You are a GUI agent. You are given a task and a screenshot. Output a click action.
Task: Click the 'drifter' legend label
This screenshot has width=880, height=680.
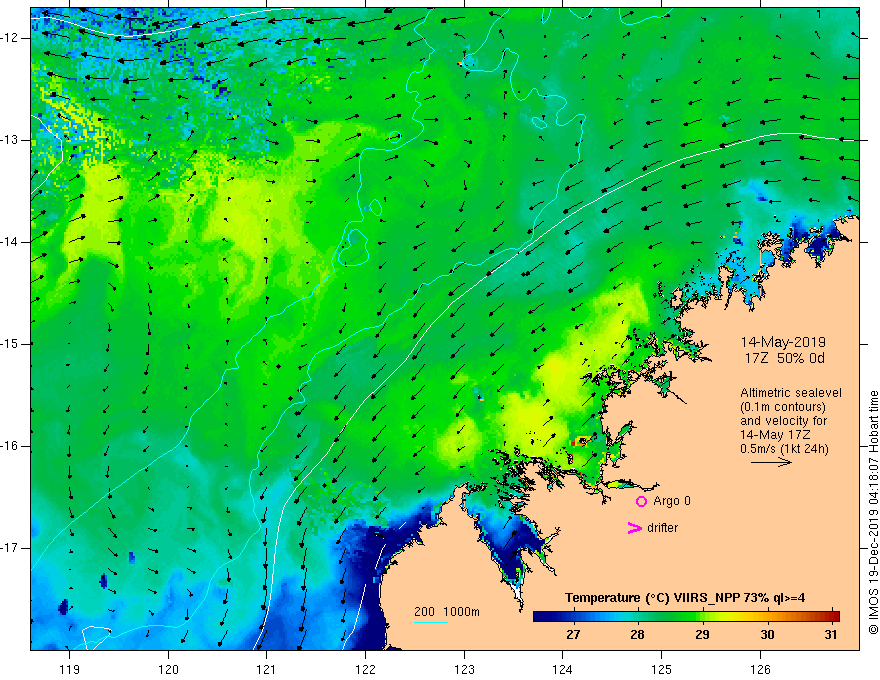point(662,528)
